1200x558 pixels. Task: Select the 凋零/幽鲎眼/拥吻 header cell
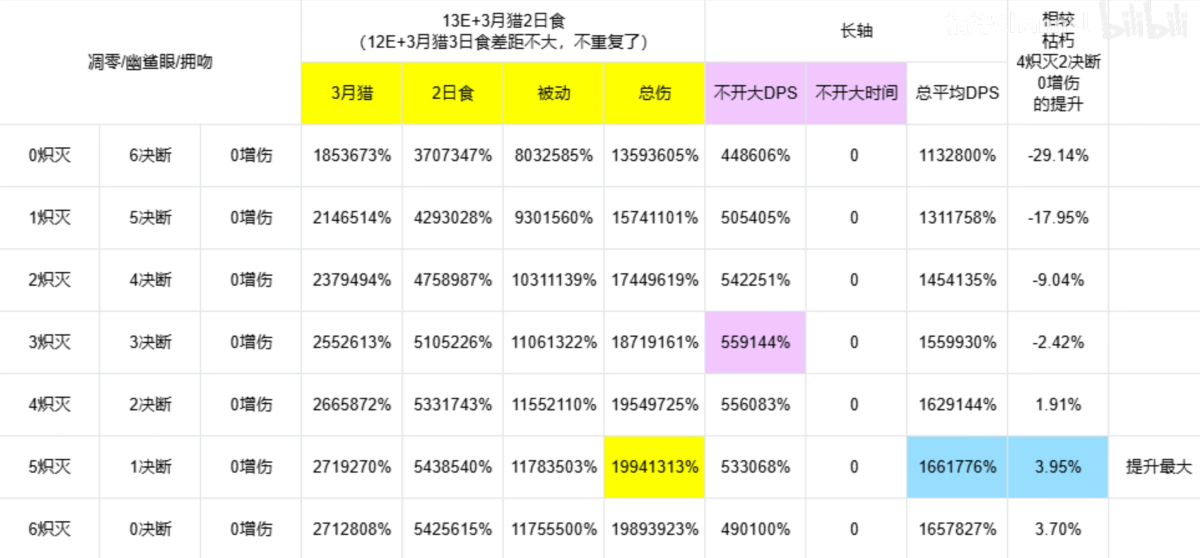(x=150, y=62)
